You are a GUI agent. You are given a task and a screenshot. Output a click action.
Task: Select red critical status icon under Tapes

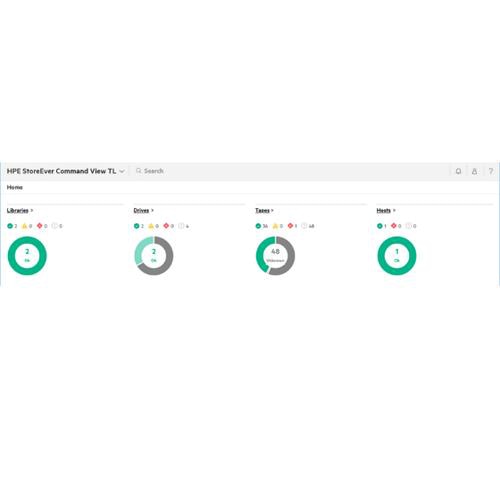coord(290,226)
